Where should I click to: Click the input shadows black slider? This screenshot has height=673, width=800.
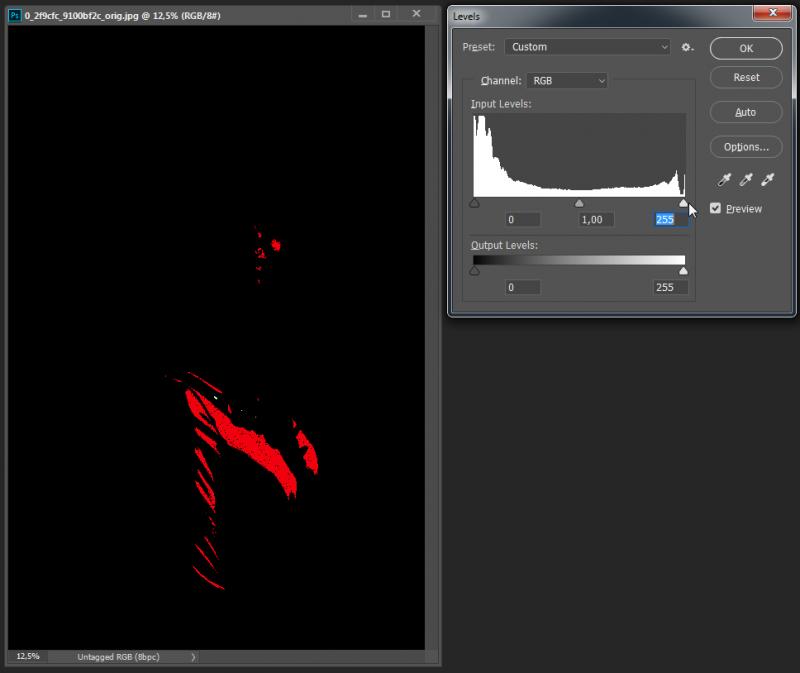coord(474,204)
